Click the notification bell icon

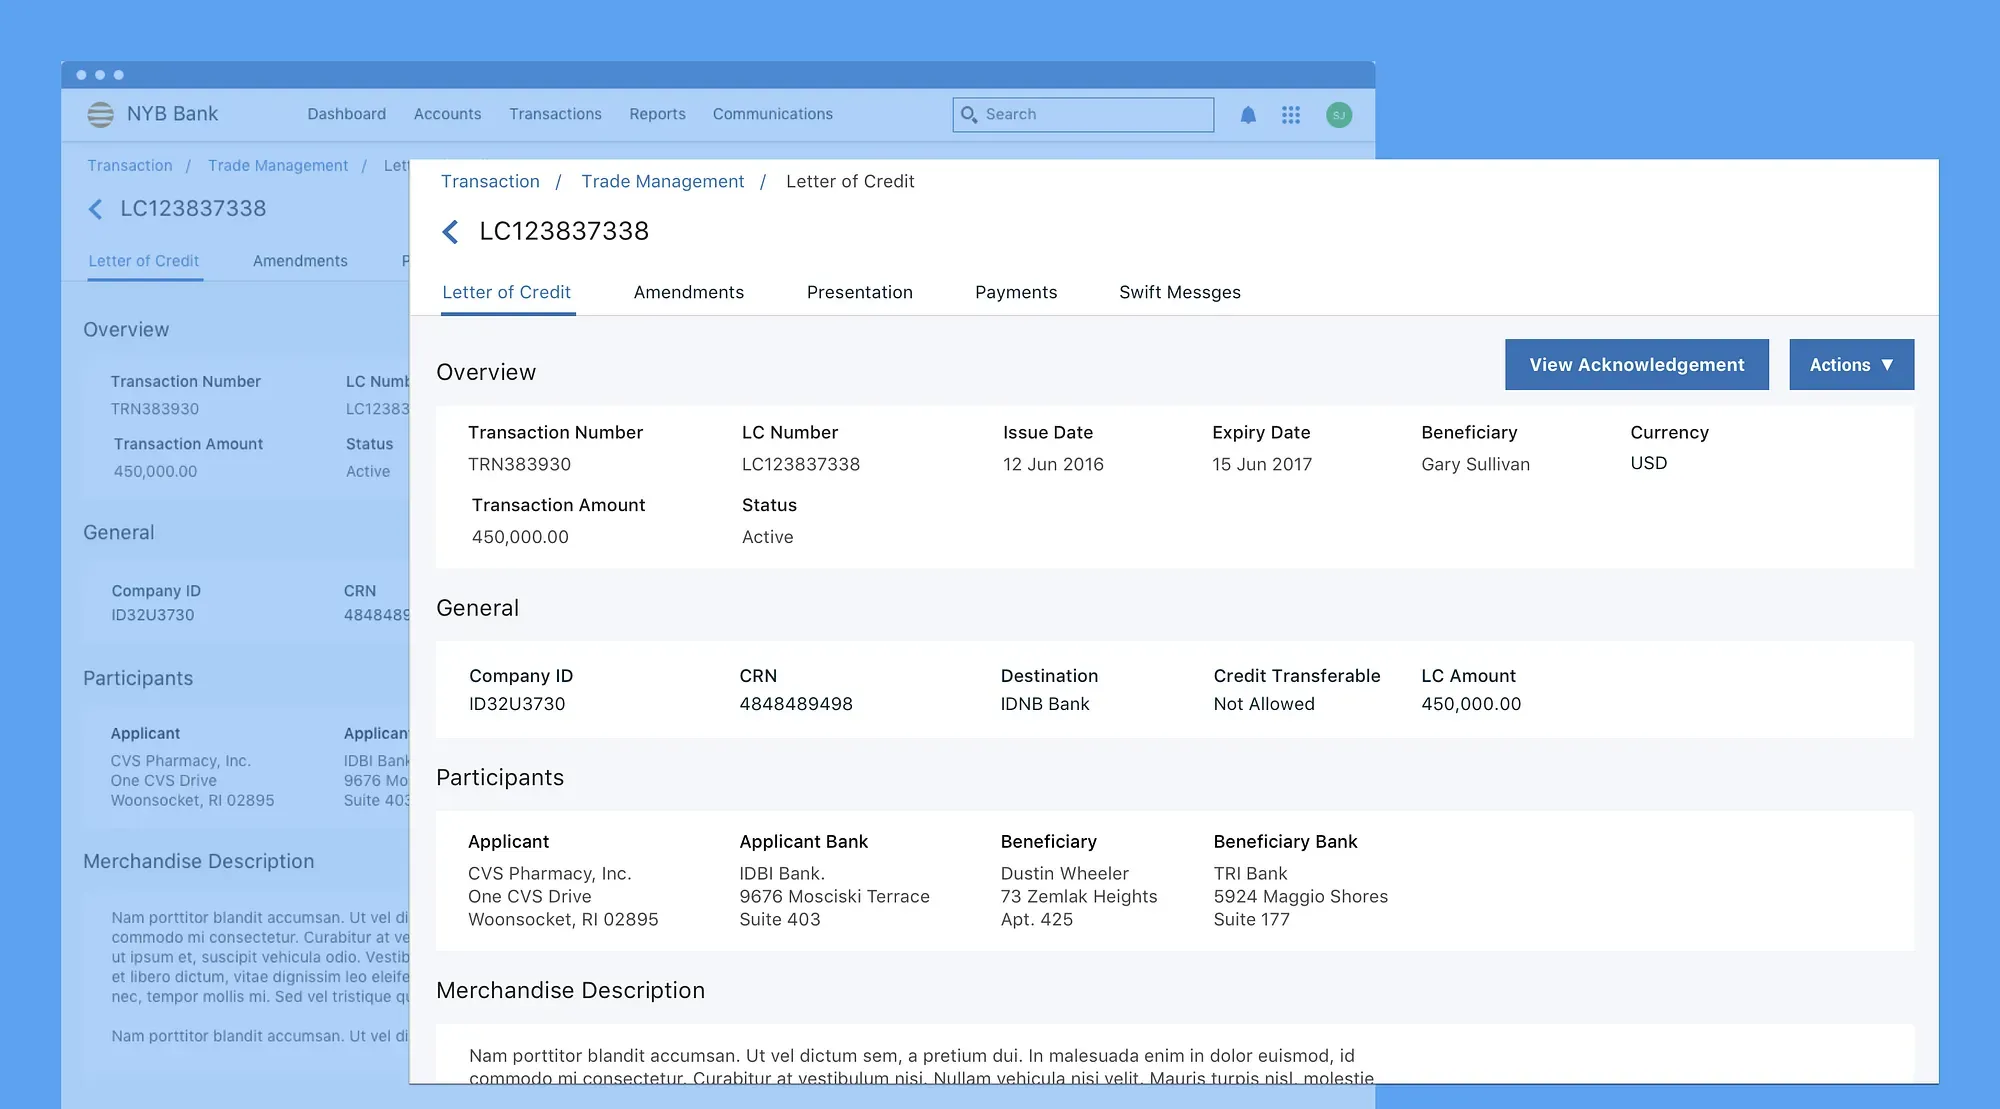pos(1248,115)
